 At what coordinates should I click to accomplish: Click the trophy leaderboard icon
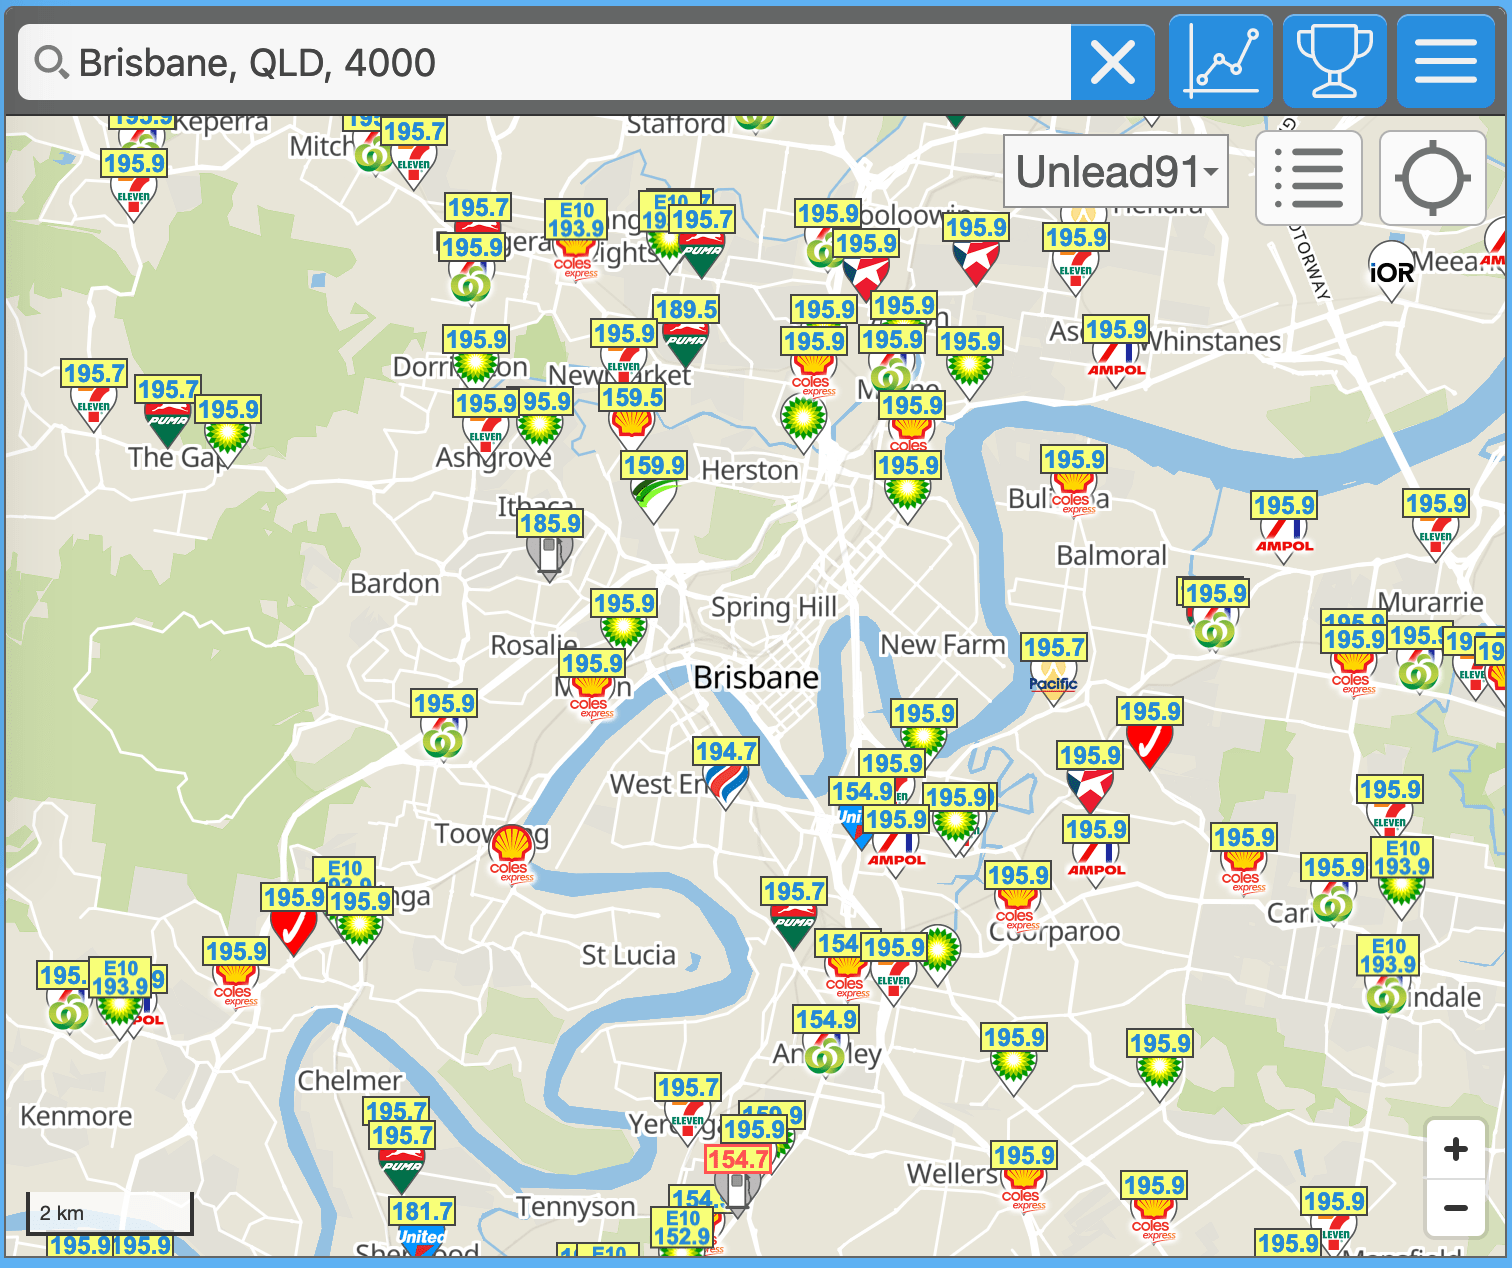tap(1334, 60)
